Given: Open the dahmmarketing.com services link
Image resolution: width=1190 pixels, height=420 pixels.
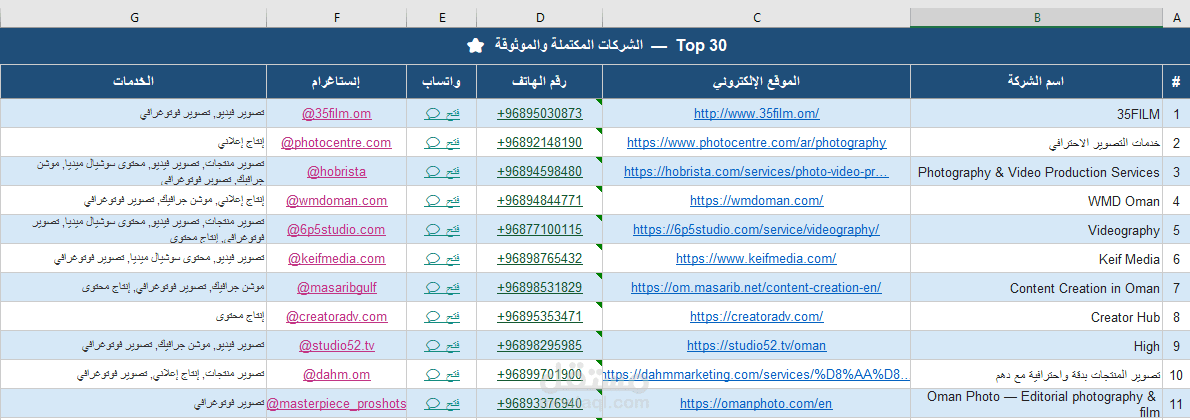Looking at the screenshot, I should click(757, 374).
